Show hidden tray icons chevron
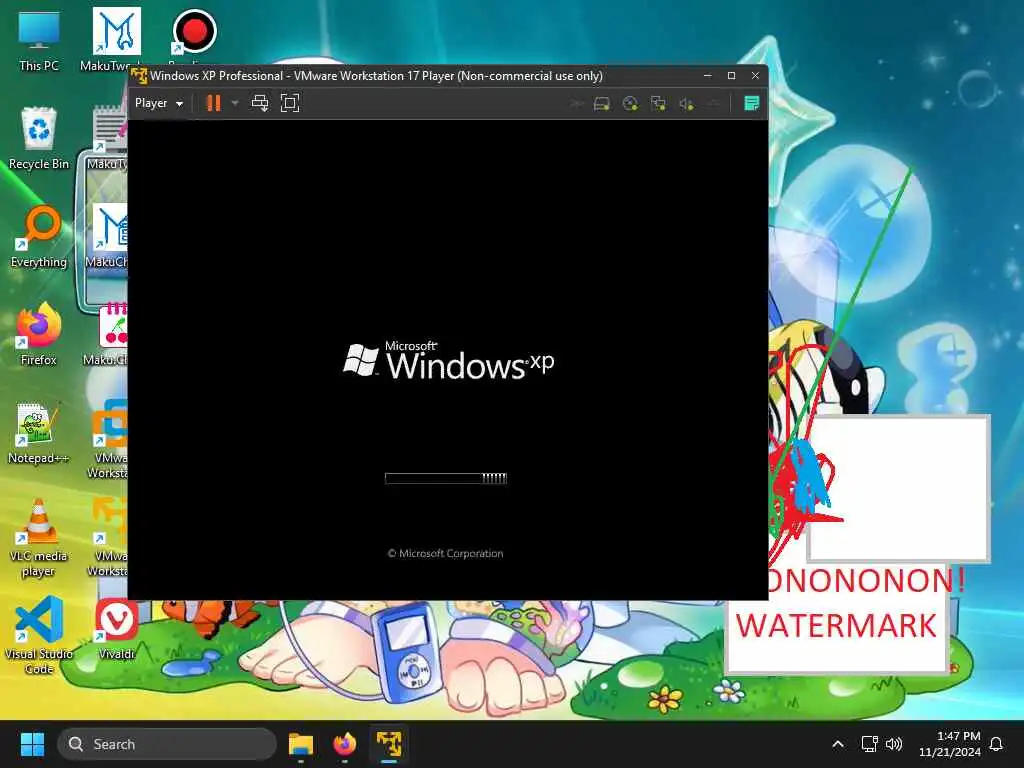The width and height of the screenshot is (1024, 768). 838,744
